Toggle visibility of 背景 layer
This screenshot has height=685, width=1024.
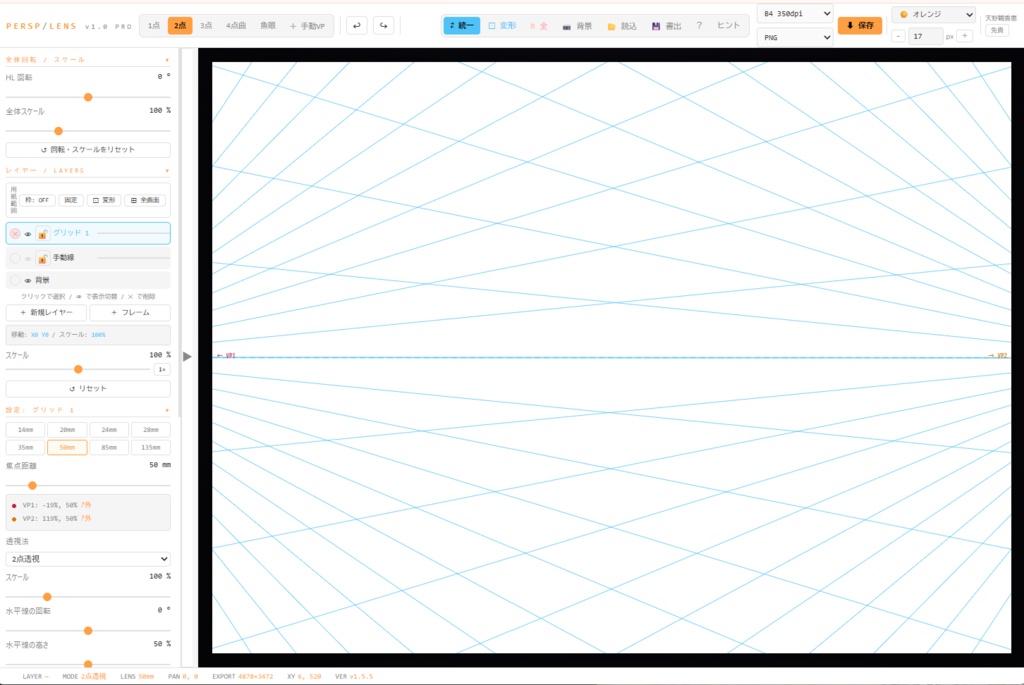click(x=28, y=280)
